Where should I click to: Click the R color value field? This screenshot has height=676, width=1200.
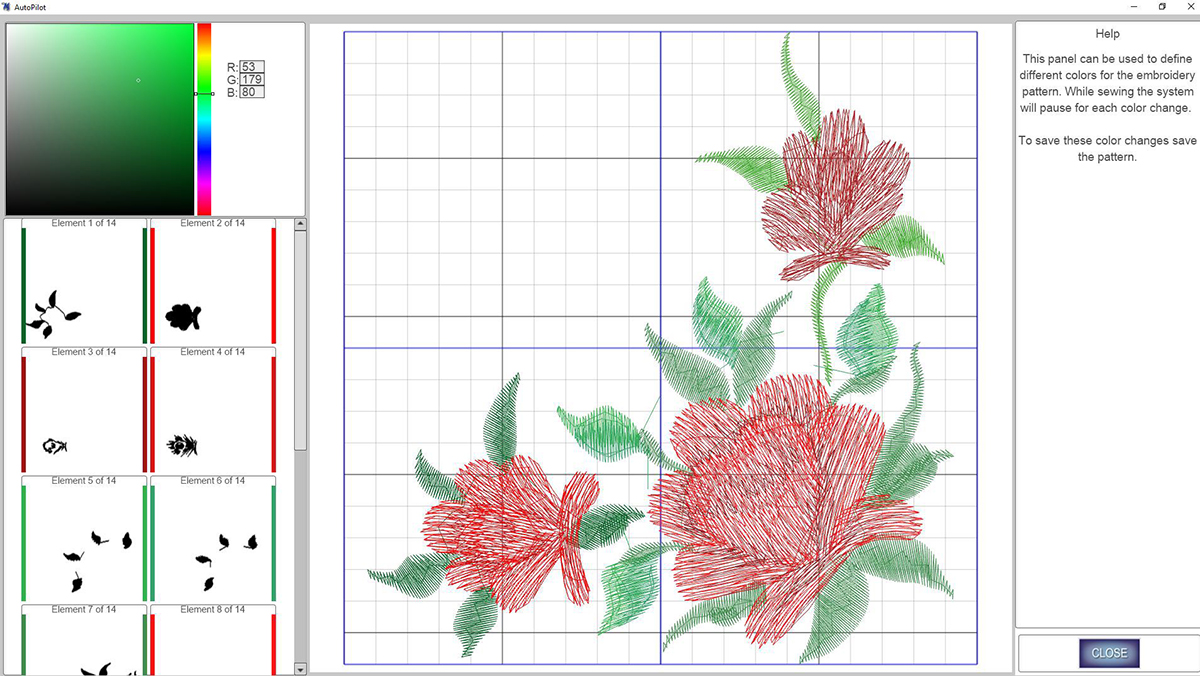pyautogui.click(x=251, y=67)
